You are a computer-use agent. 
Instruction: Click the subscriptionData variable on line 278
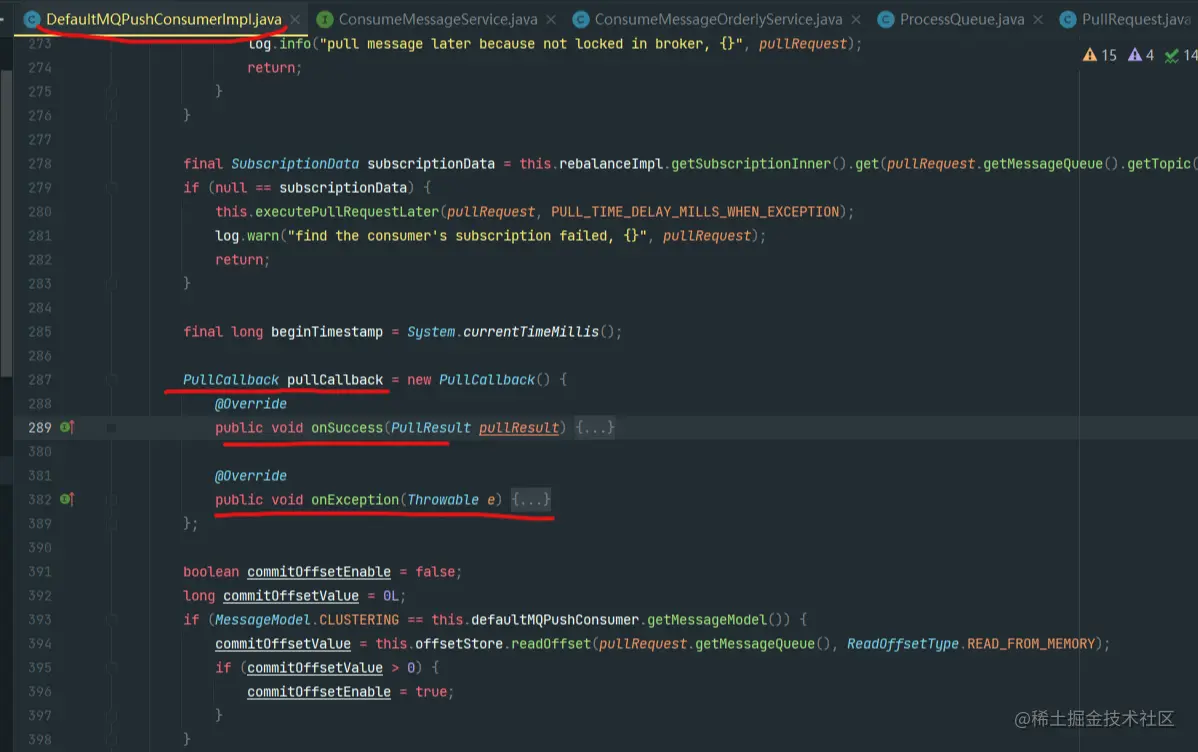(x=431, y=164)
